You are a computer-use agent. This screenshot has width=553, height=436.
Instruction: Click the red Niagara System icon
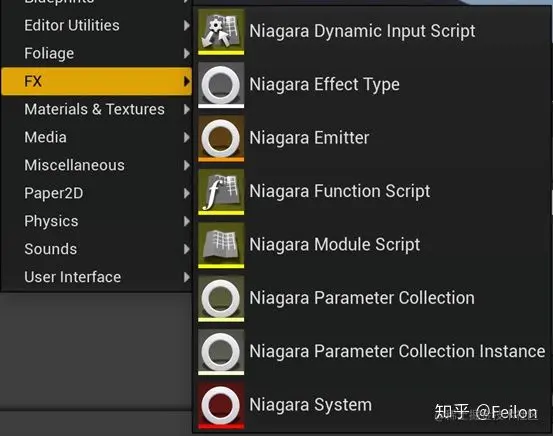pyautogui.click(x=221, y=405)
